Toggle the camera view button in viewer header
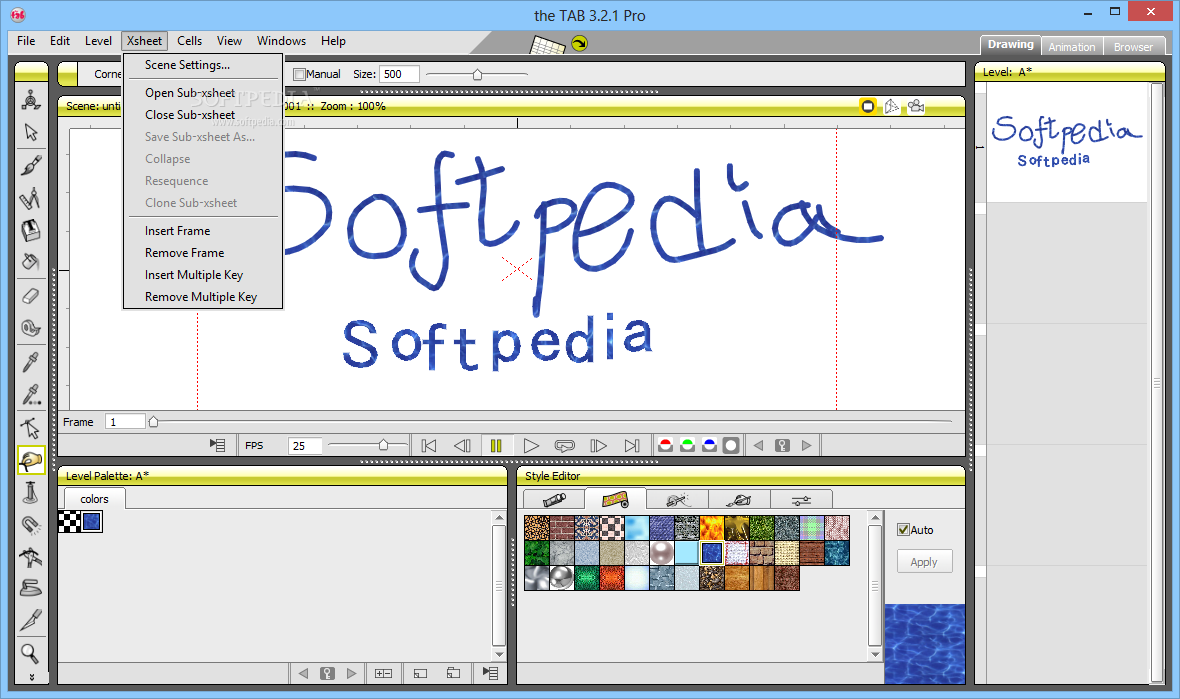Screen dimensions: 1180x699 pos(916,106)
